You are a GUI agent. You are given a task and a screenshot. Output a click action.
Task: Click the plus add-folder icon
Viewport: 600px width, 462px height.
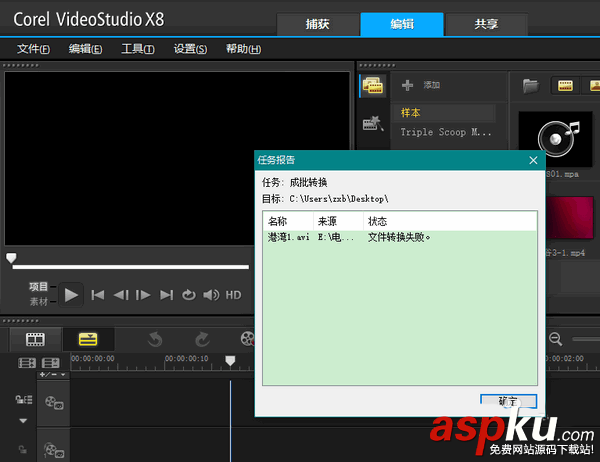[408, 85]
